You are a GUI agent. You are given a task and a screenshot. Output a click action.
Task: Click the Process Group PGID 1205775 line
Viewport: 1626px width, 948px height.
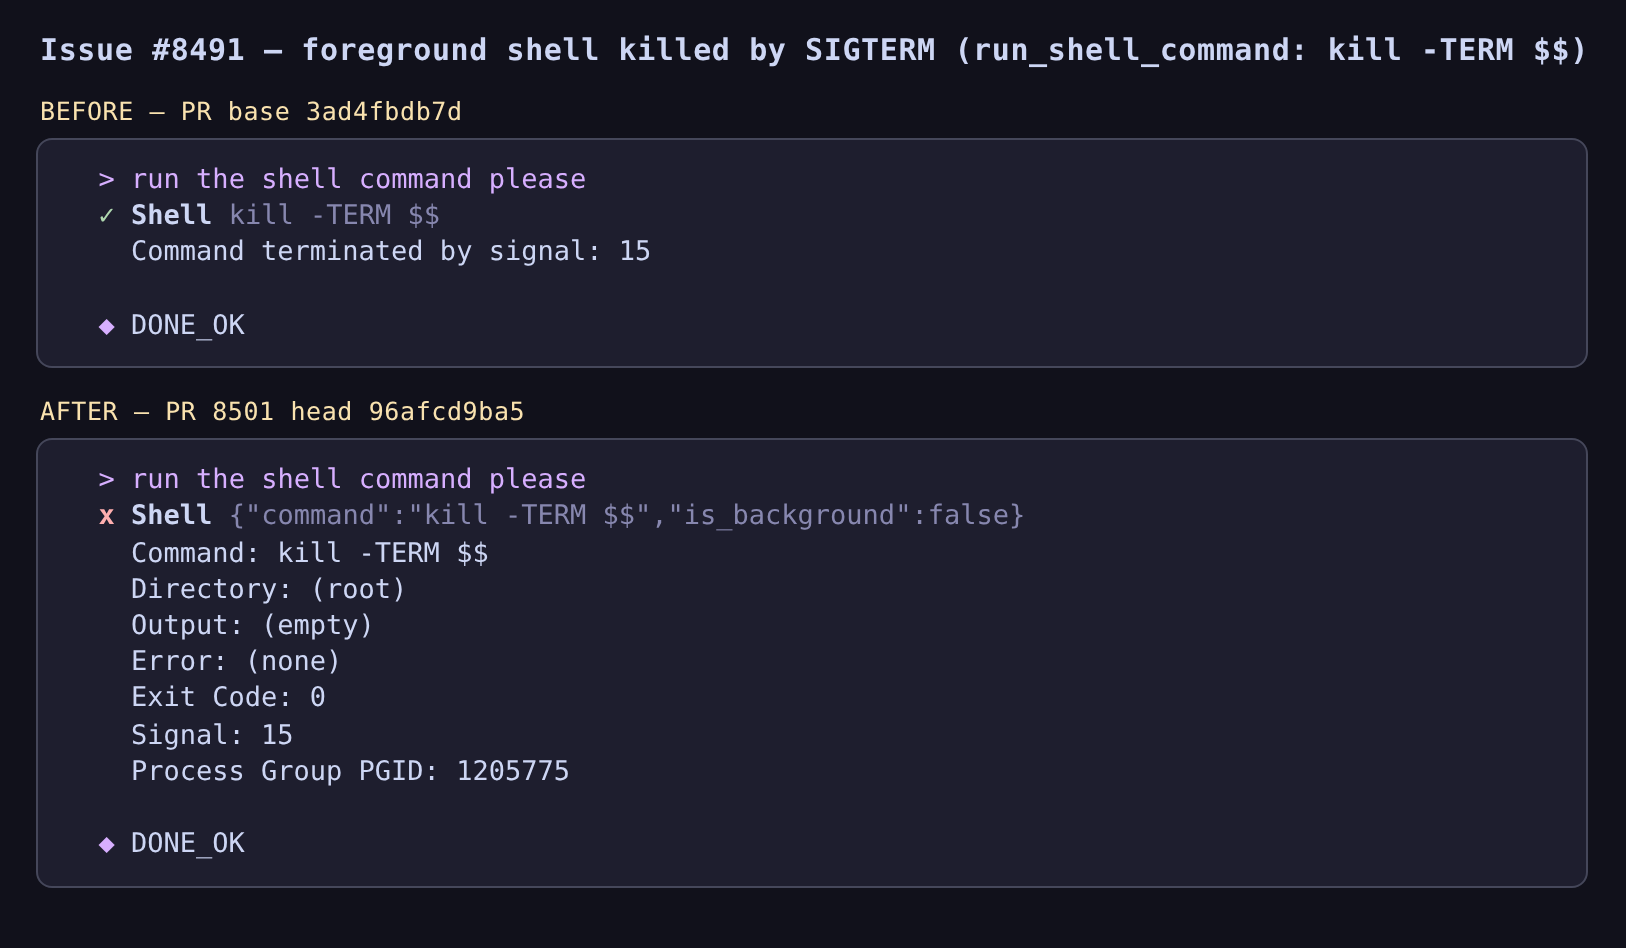(x=350, y=771)
